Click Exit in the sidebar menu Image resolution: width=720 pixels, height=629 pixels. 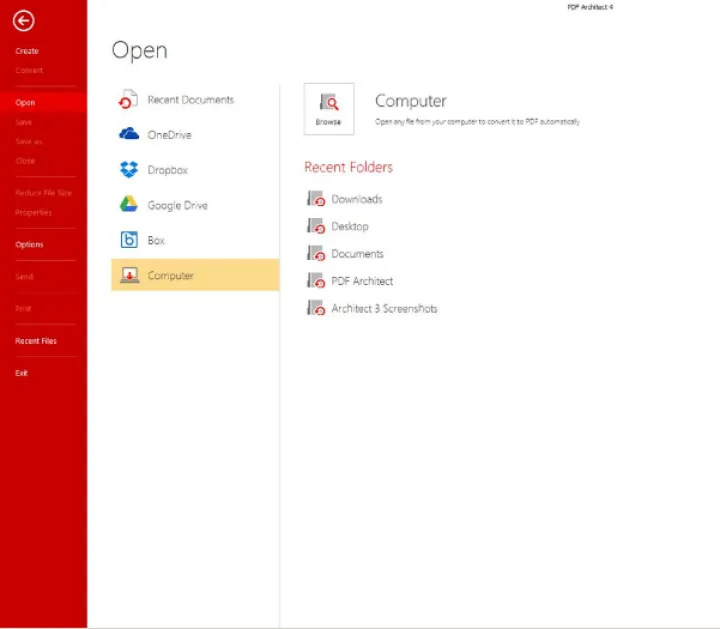[x=21, y=373]
